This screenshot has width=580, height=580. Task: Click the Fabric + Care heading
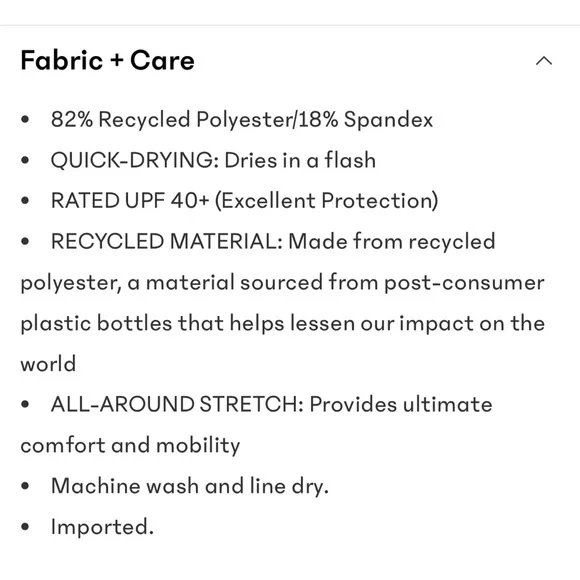(107, 60)
